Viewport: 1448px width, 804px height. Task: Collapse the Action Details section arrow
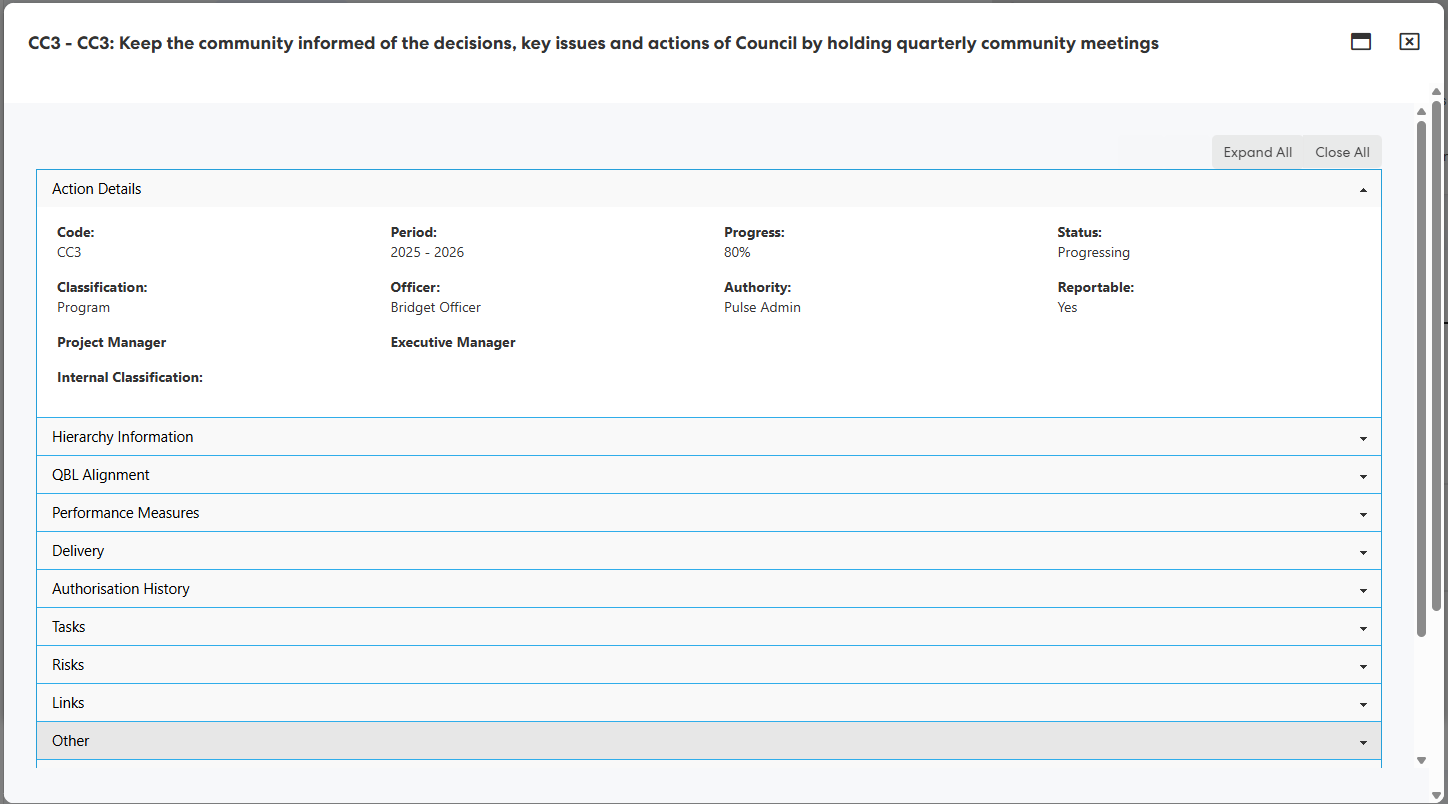pos(1363,190)
